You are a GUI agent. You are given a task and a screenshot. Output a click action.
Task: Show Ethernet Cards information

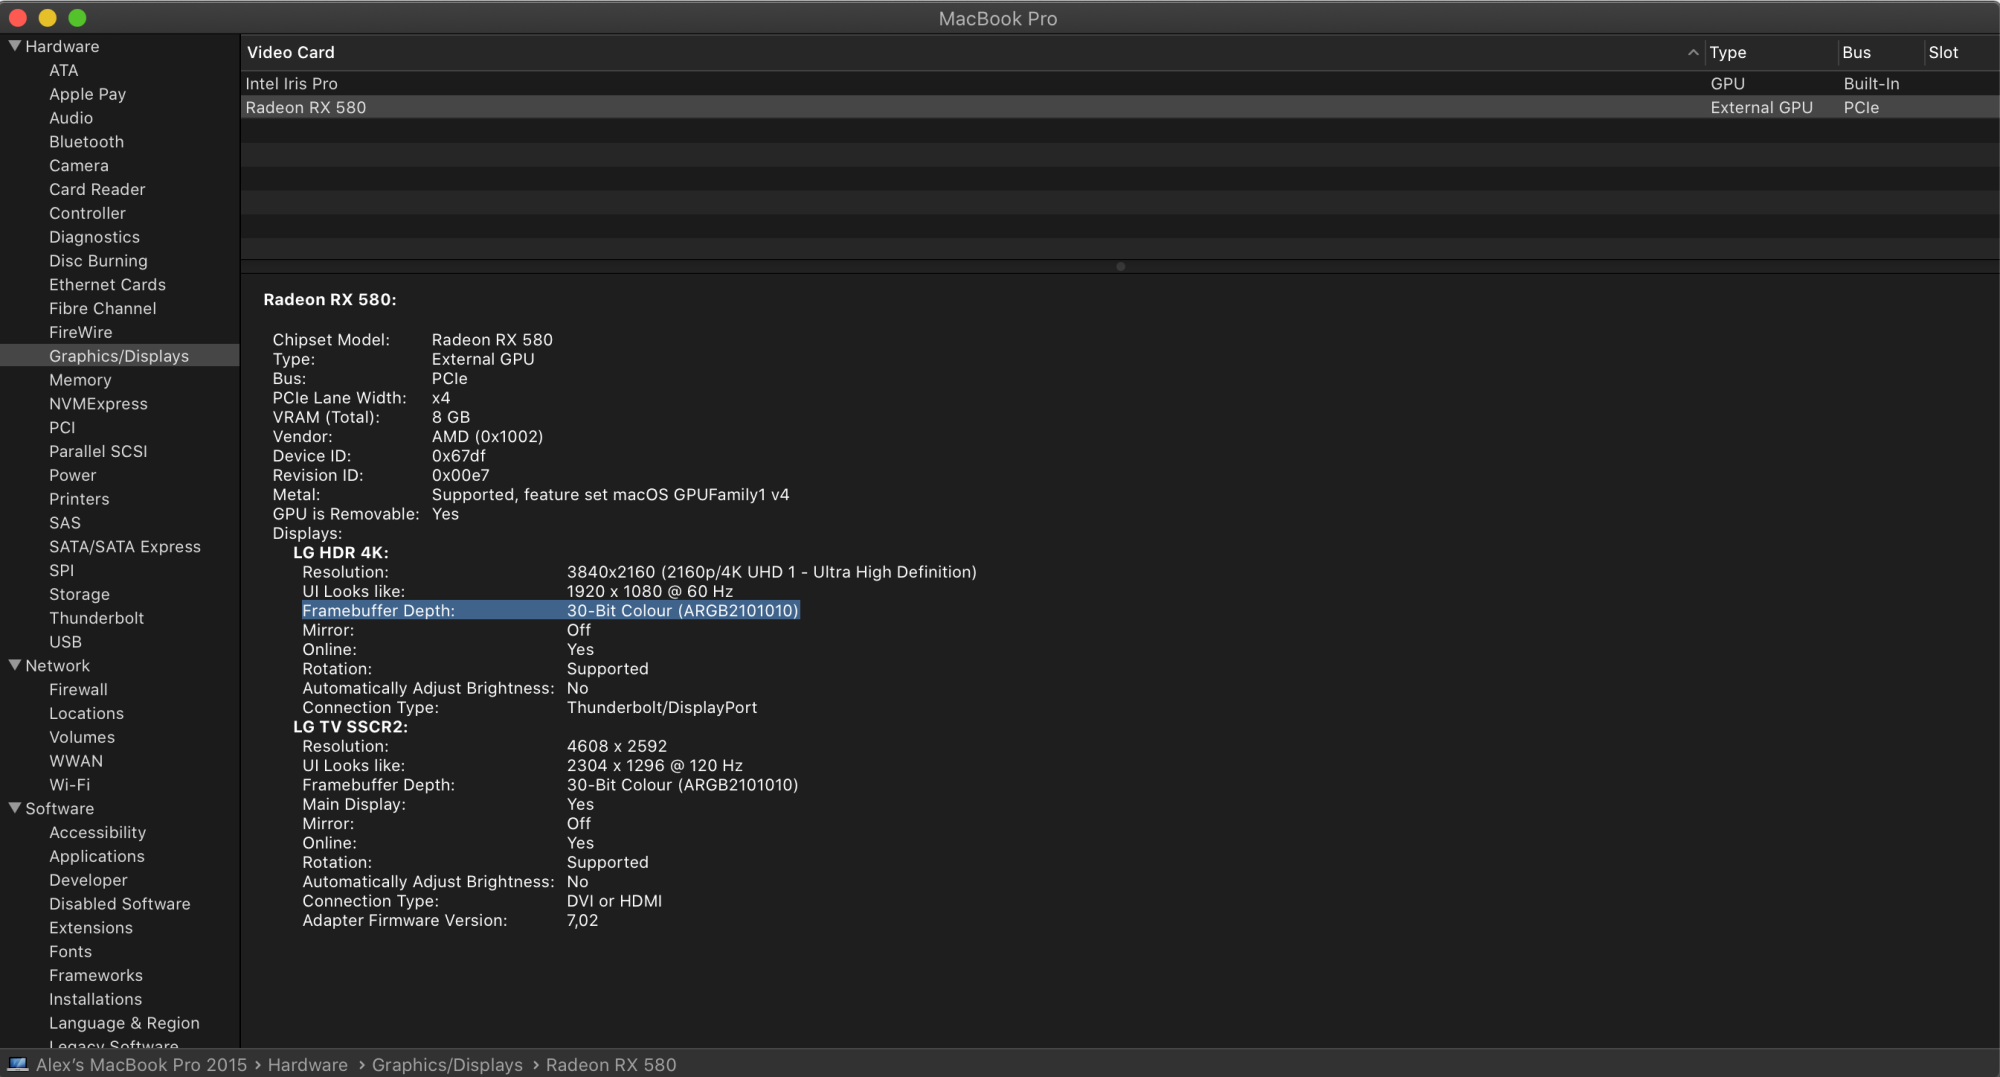108,285
